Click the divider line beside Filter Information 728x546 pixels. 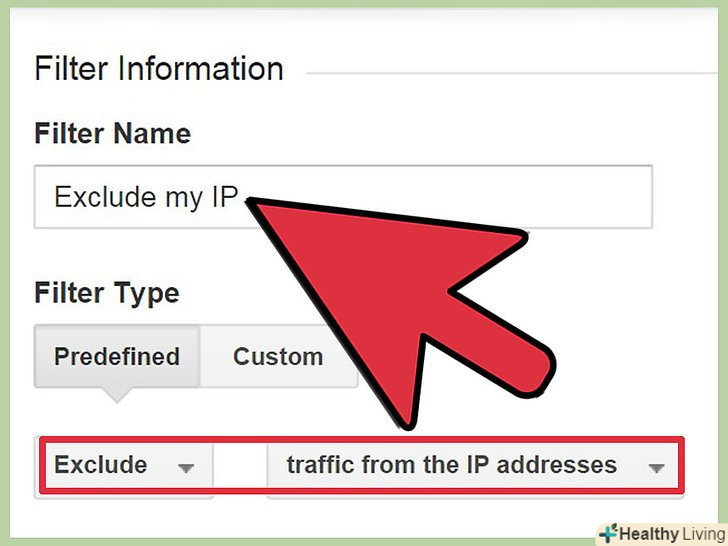[x=511, y=73]
